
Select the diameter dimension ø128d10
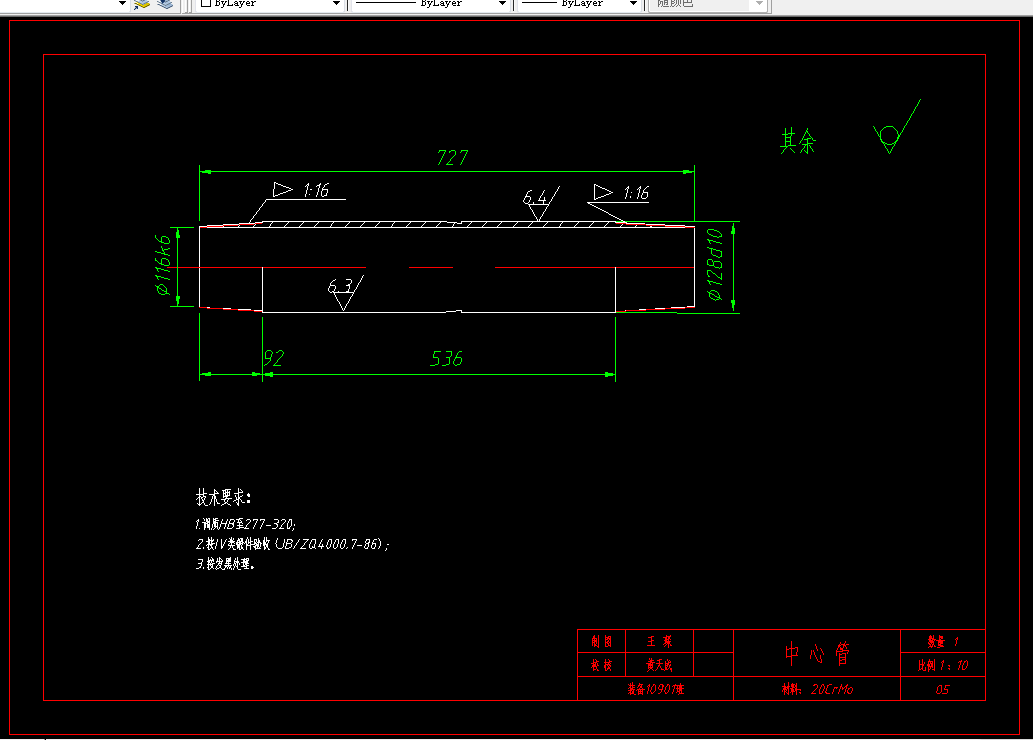coord(715,264)
